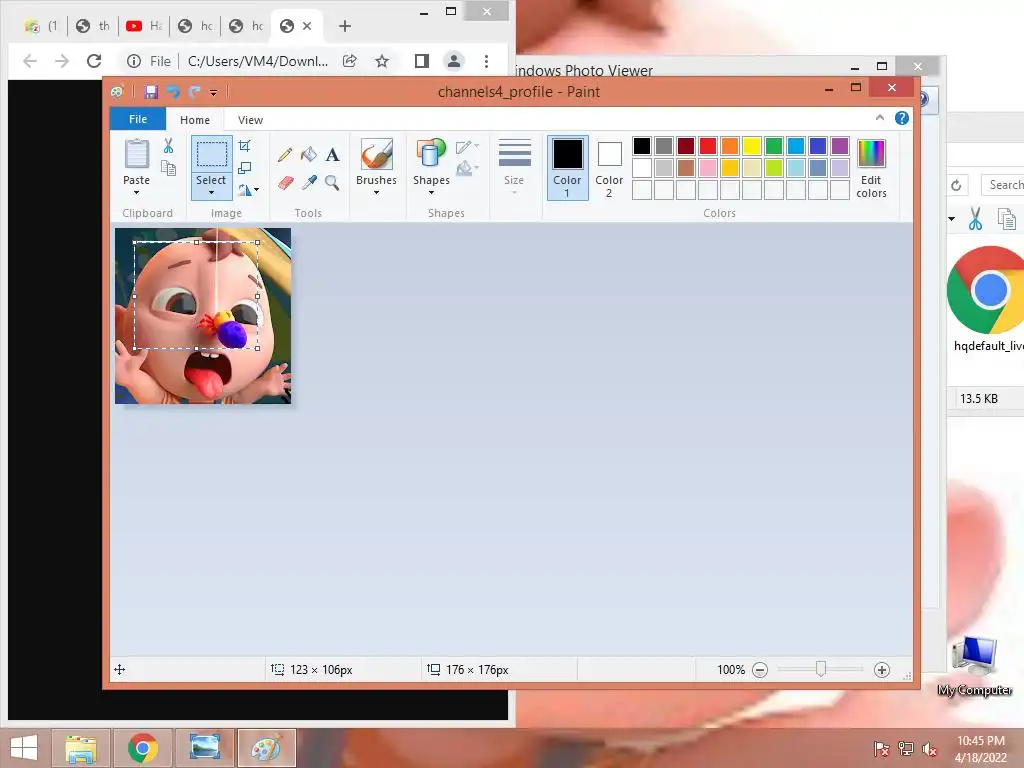
Task: Click zoom in plus button
Action: pos(882,670)
